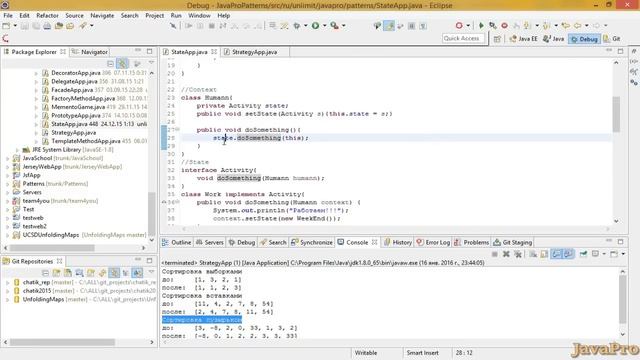Switch to Java perspective
This screenshot has height=360, width=640.
click(553, 39)
